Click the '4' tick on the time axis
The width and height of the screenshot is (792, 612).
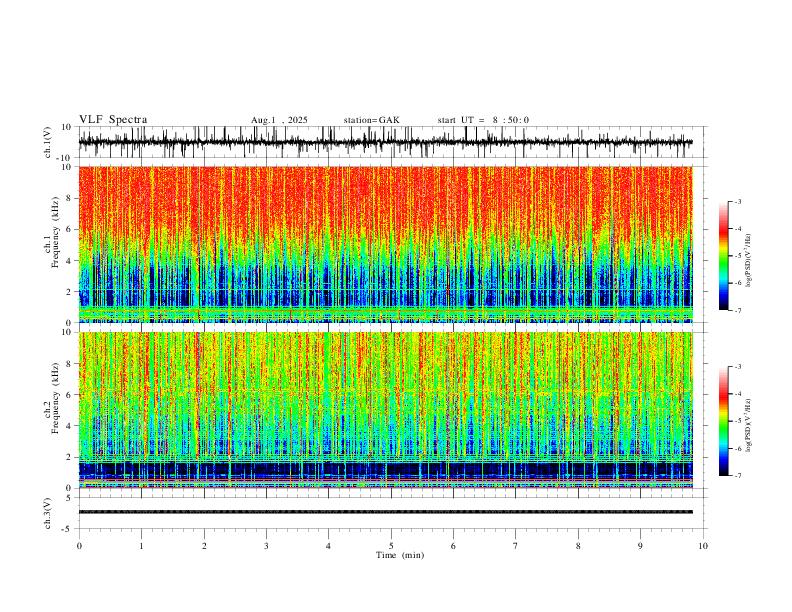pyautogui.click(x=328, y=546)
